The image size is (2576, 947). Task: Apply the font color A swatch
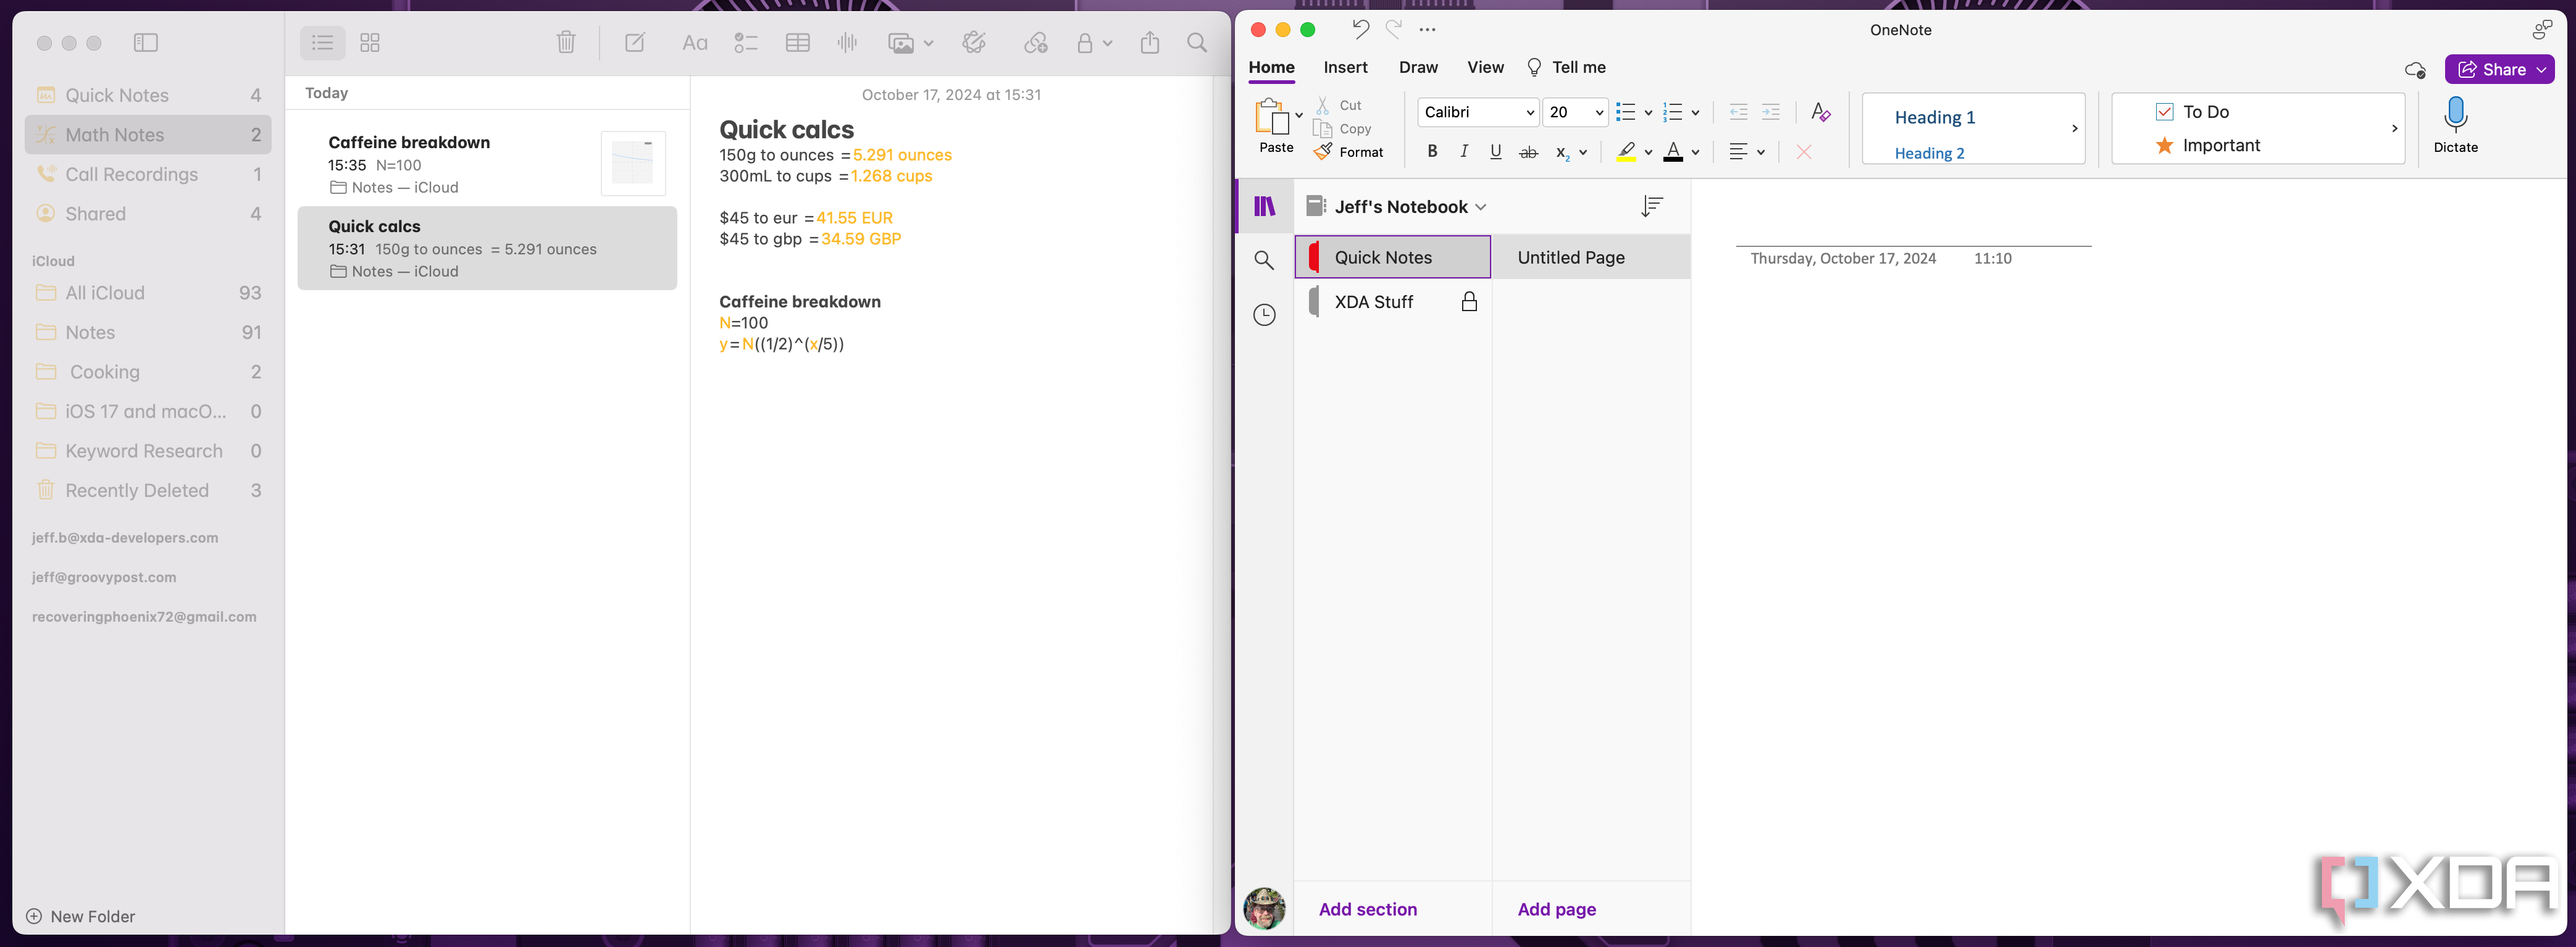(1673, 152)
